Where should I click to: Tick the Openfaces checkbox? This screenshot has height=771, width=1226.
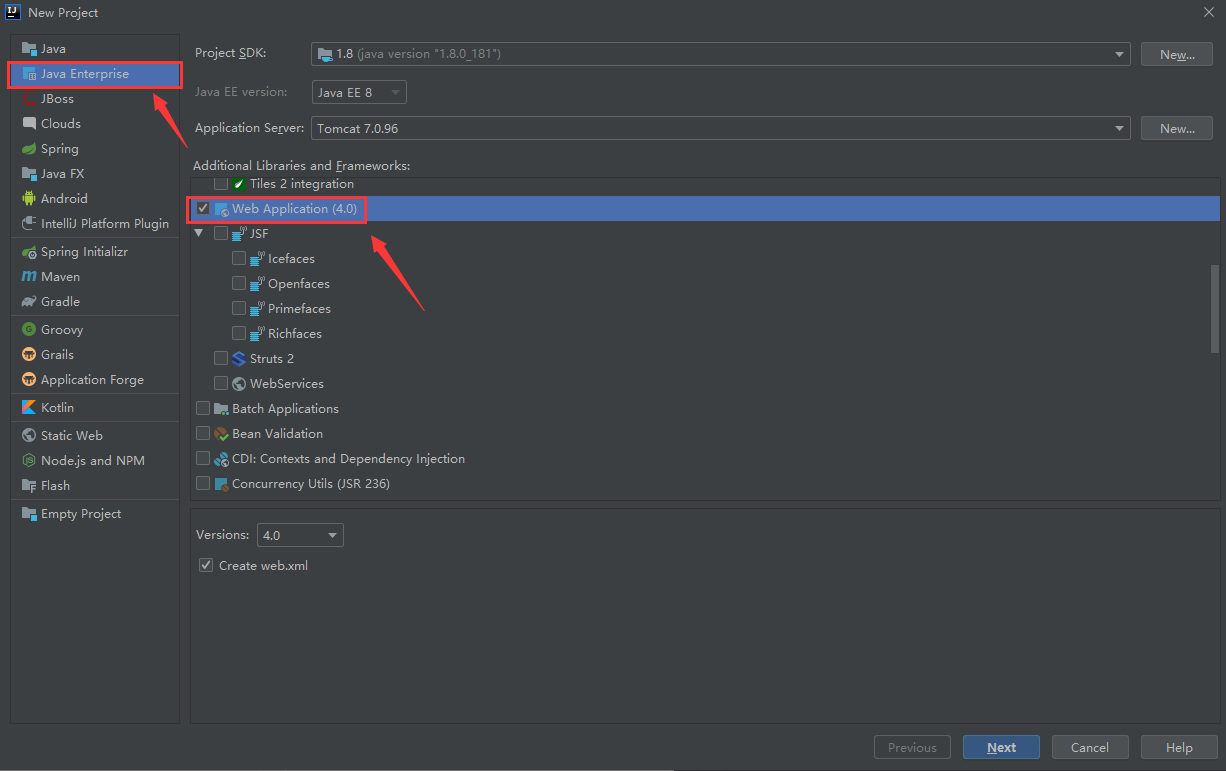(239, 284)
